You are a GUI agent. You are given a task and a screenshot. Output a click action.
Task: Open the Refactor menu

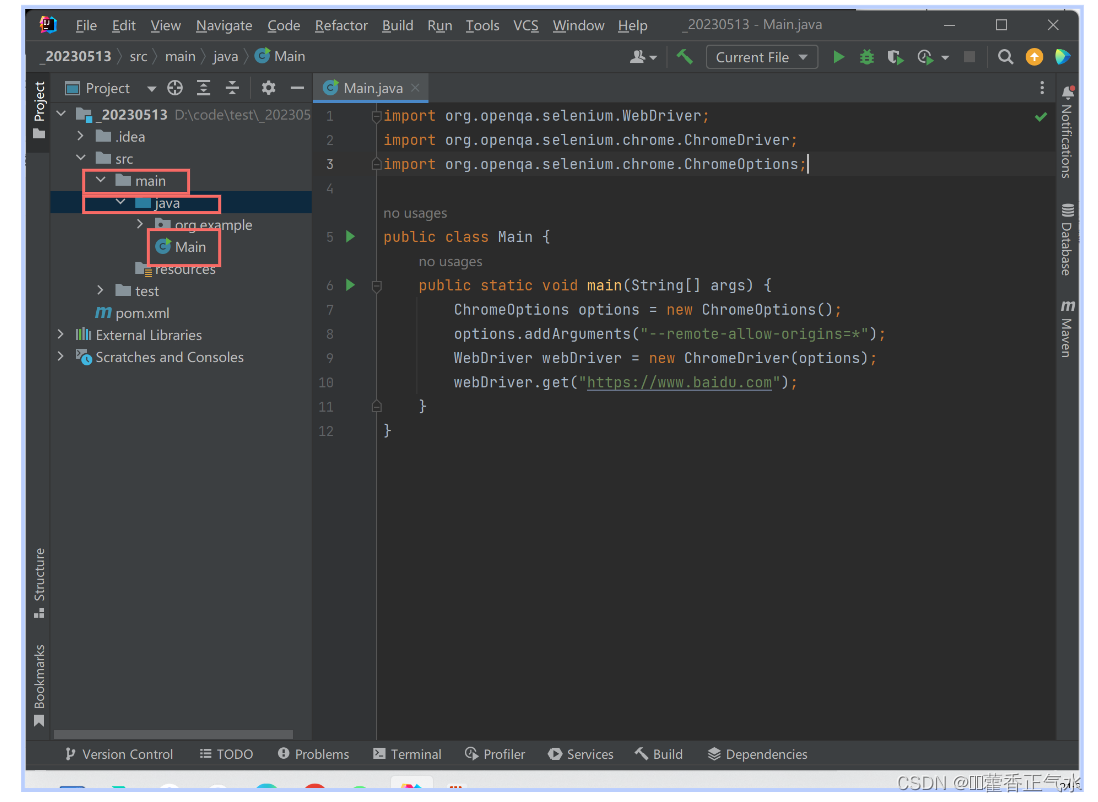click(x=341, y=25)
